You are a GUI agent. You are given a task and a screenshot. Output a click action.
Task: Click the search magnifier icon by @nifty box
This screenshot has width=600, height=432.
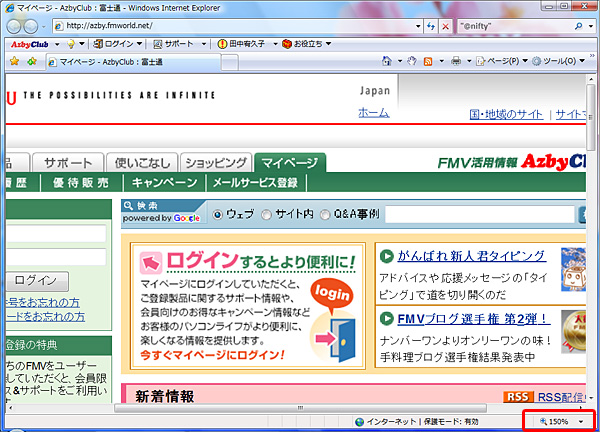click(579, 26)
